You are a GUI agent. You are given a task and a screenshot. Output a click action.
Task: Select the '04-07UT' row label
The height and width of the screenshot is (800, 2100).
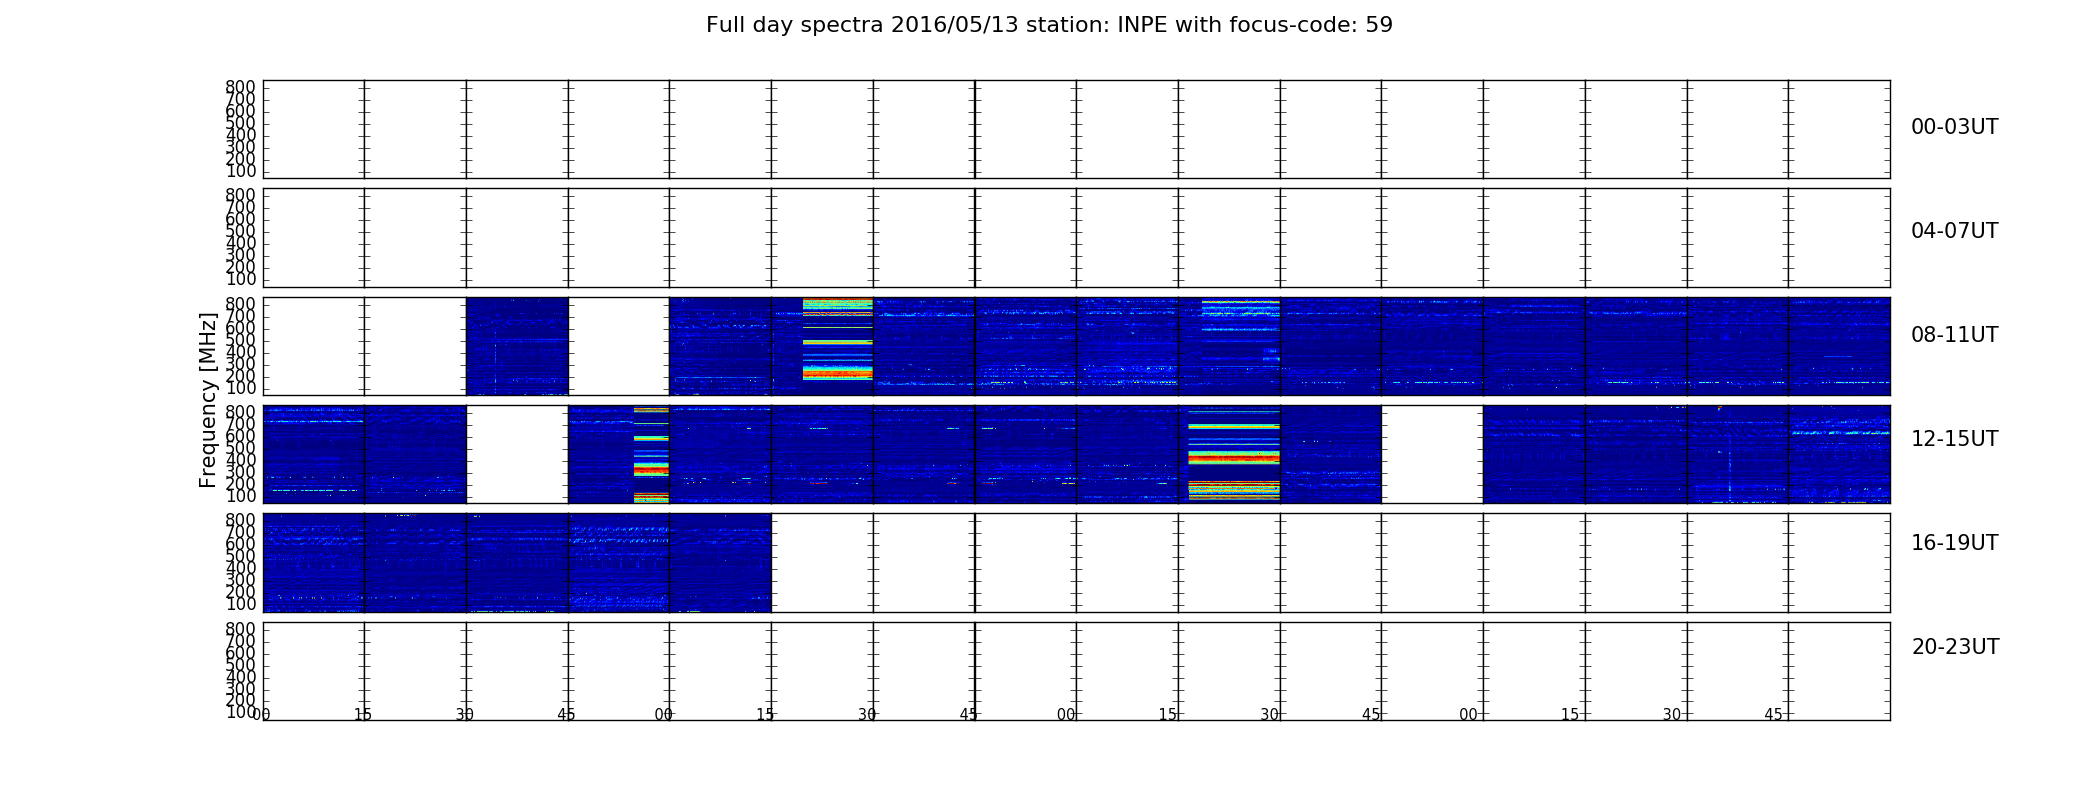[1954, 231]
